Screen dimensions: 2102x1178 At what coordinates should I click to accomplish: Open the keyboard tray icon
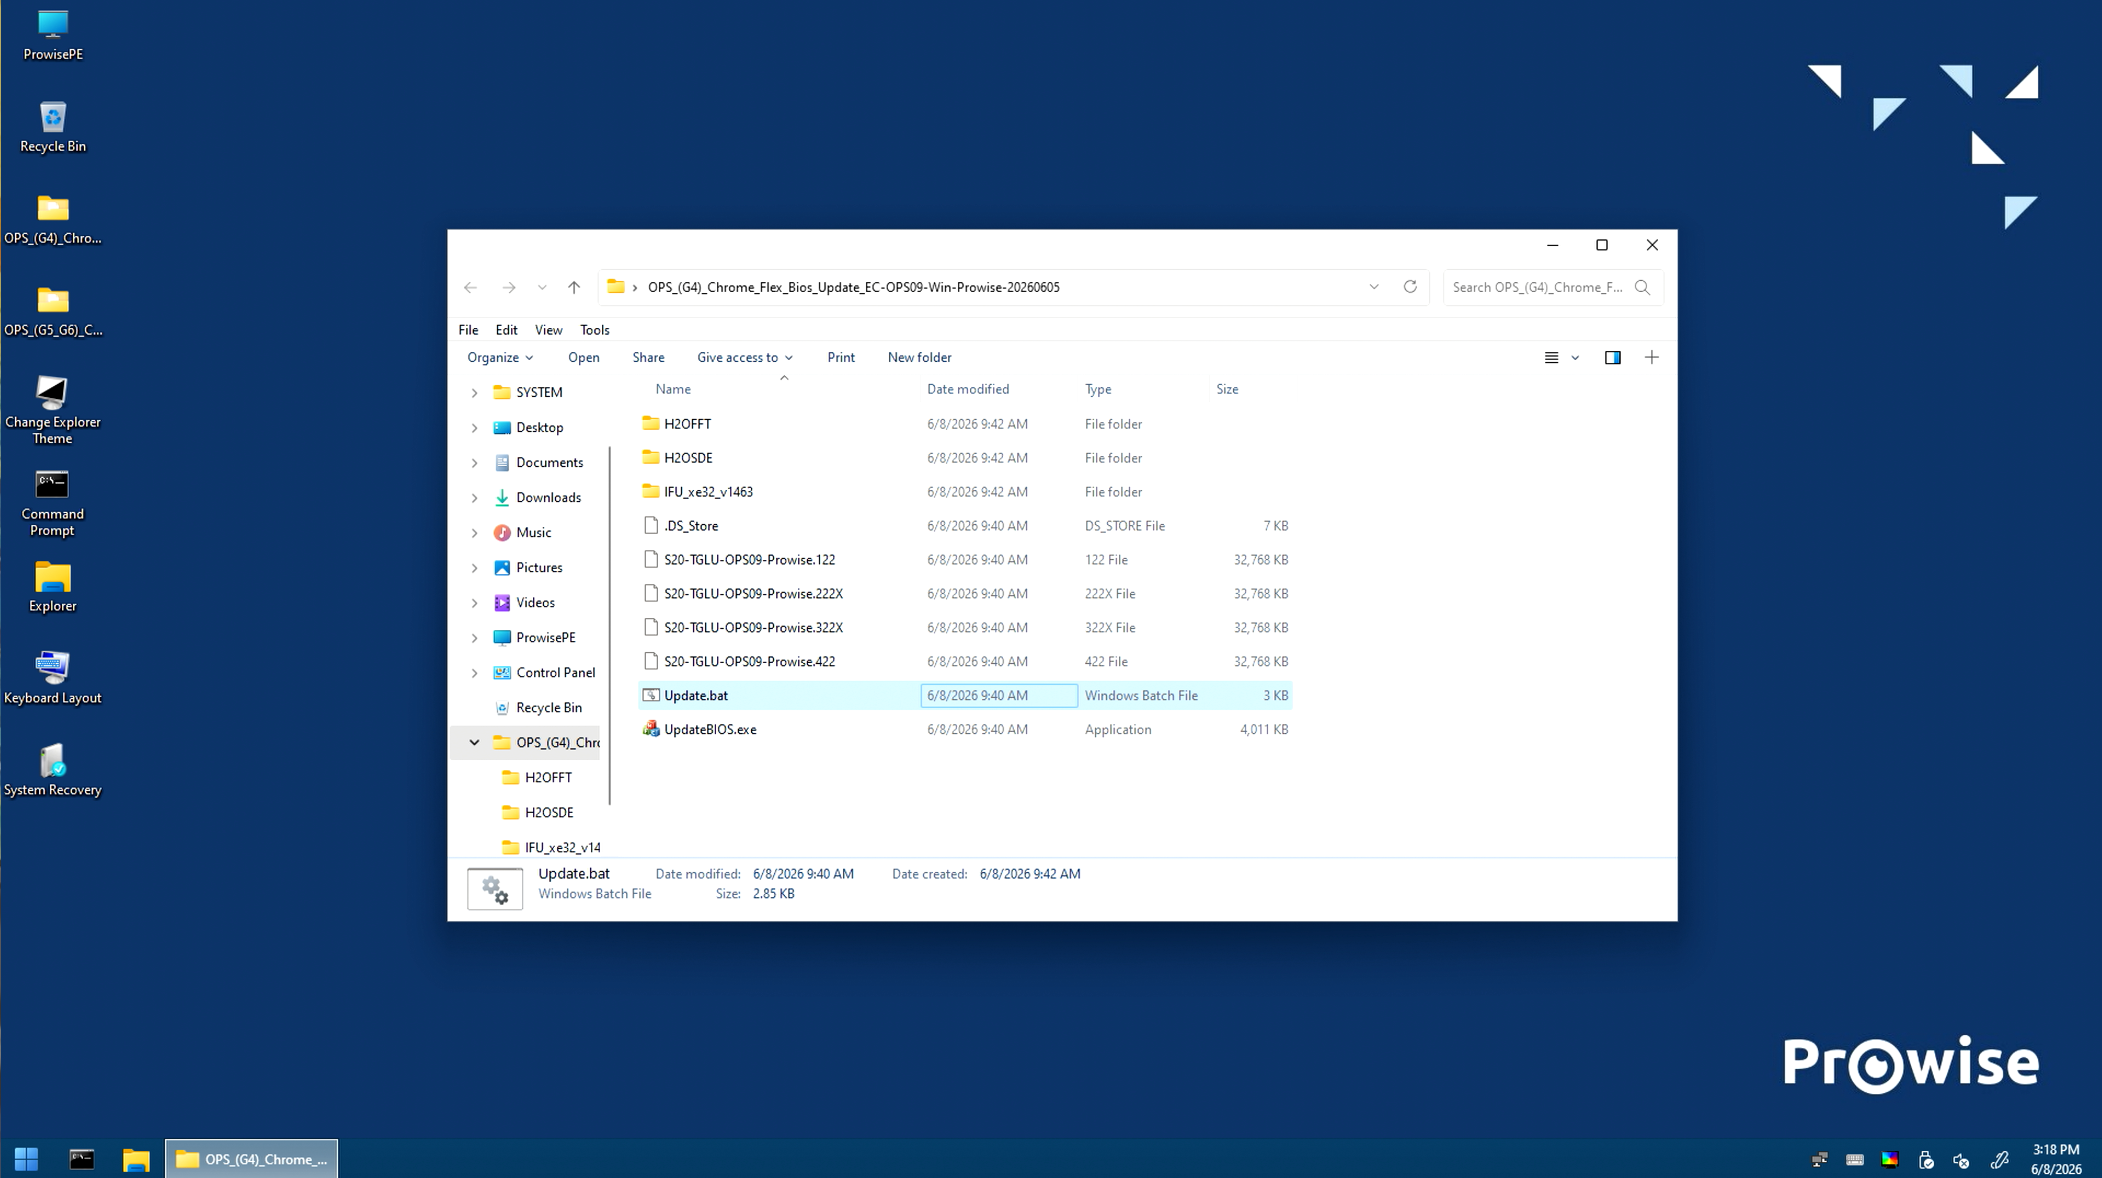pyautogui.click(x=1854, y=1160)
